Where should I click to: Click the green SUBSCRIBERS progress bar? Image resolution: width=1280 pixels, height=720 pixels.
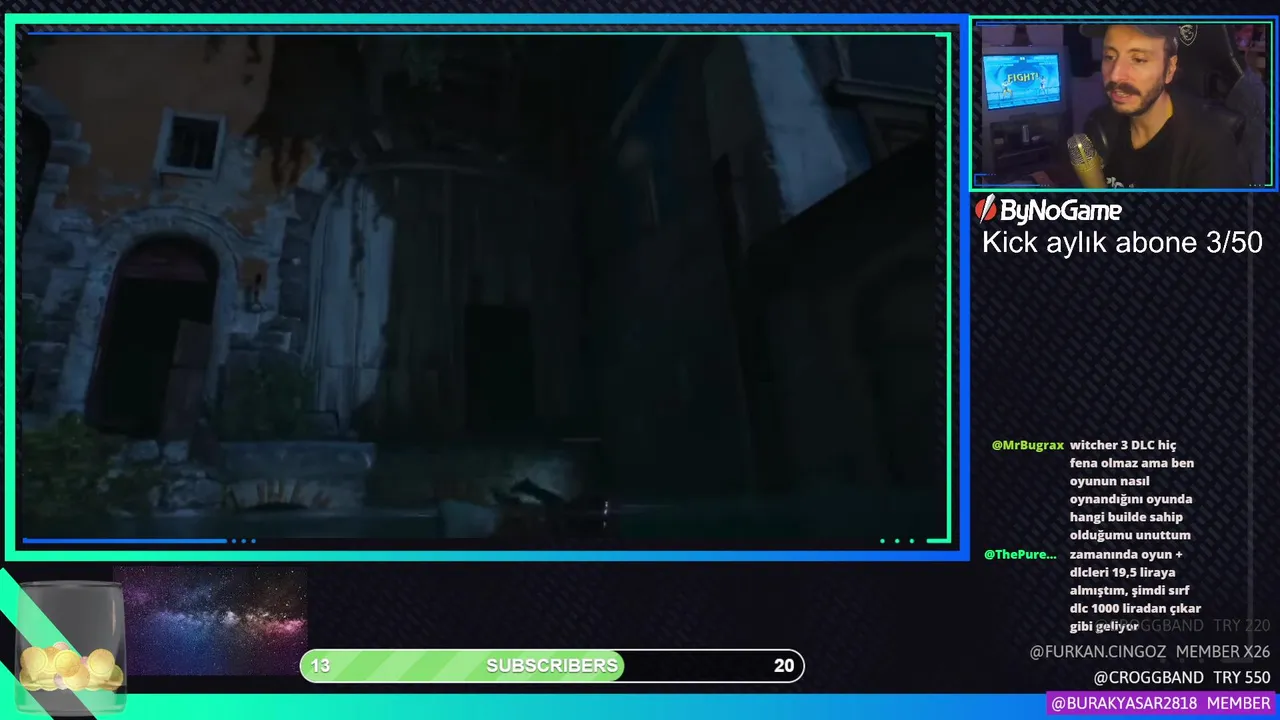click(x=552, y=666)
